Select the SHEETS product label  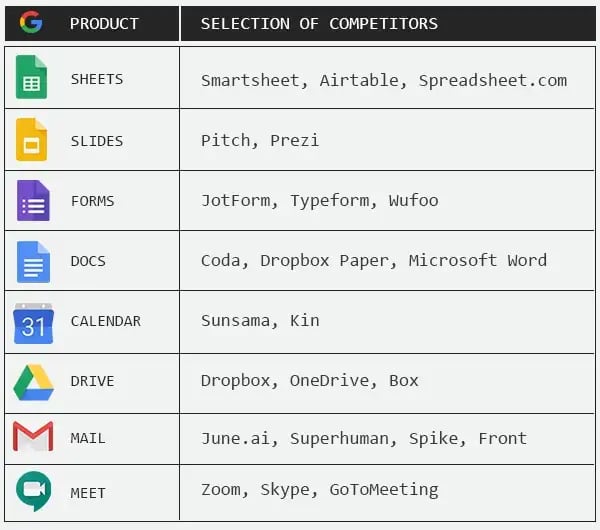pyautogui.click(x=97, y=79)
